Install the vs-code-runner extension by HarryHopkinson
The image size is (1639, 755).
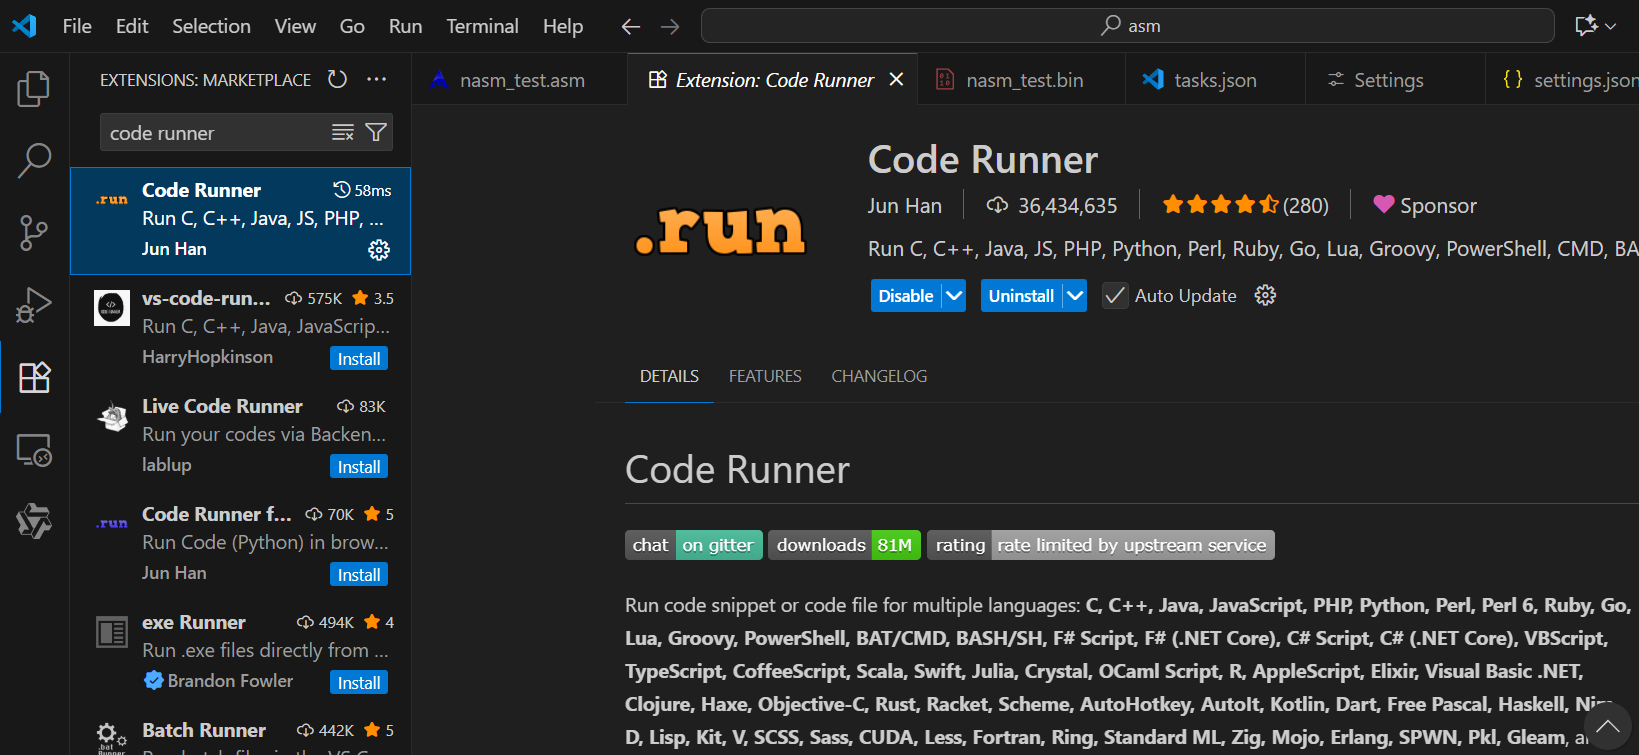pos(359,358)
